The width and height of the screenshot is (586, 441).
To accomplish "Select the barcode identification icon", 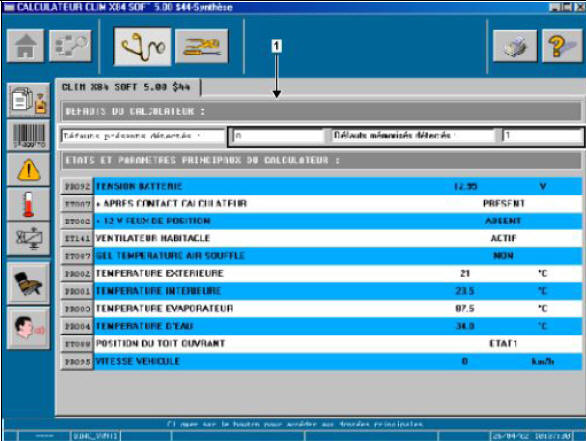I will pyautogui.click(x=28, y=135).
